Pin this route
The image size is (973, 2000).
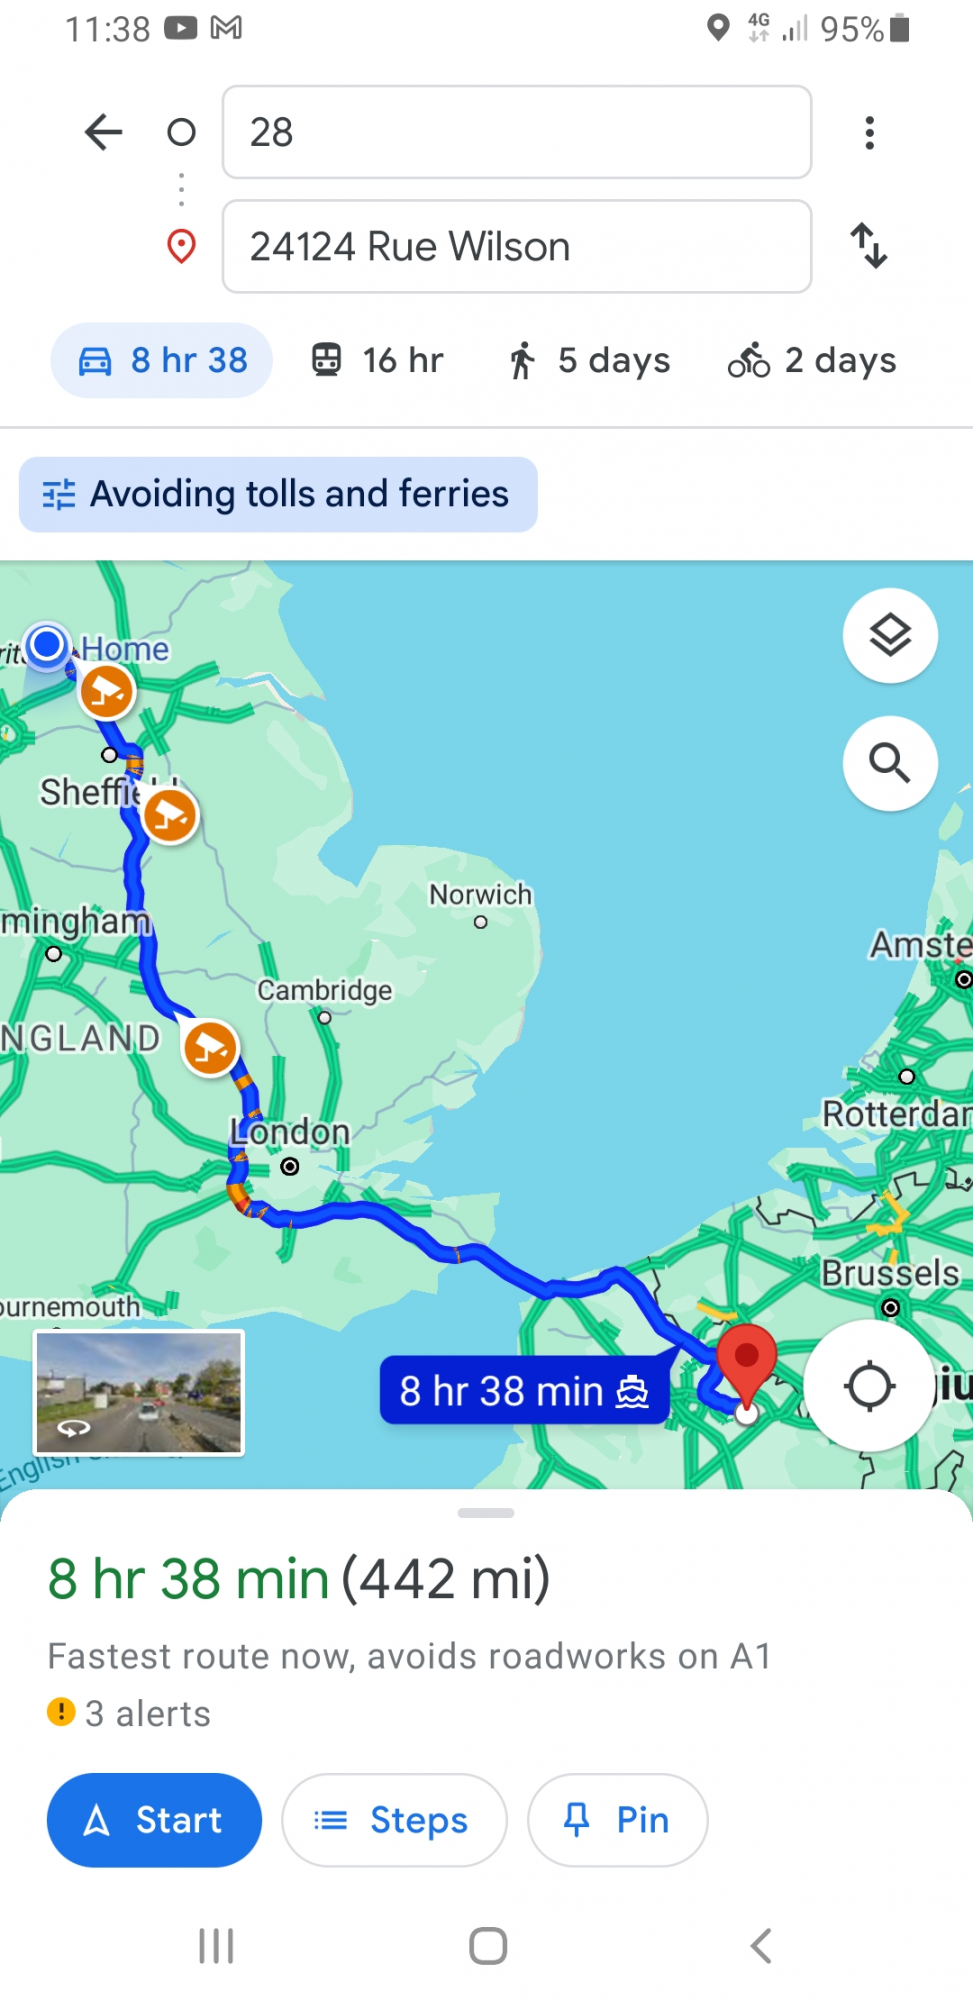[618, 1820]
